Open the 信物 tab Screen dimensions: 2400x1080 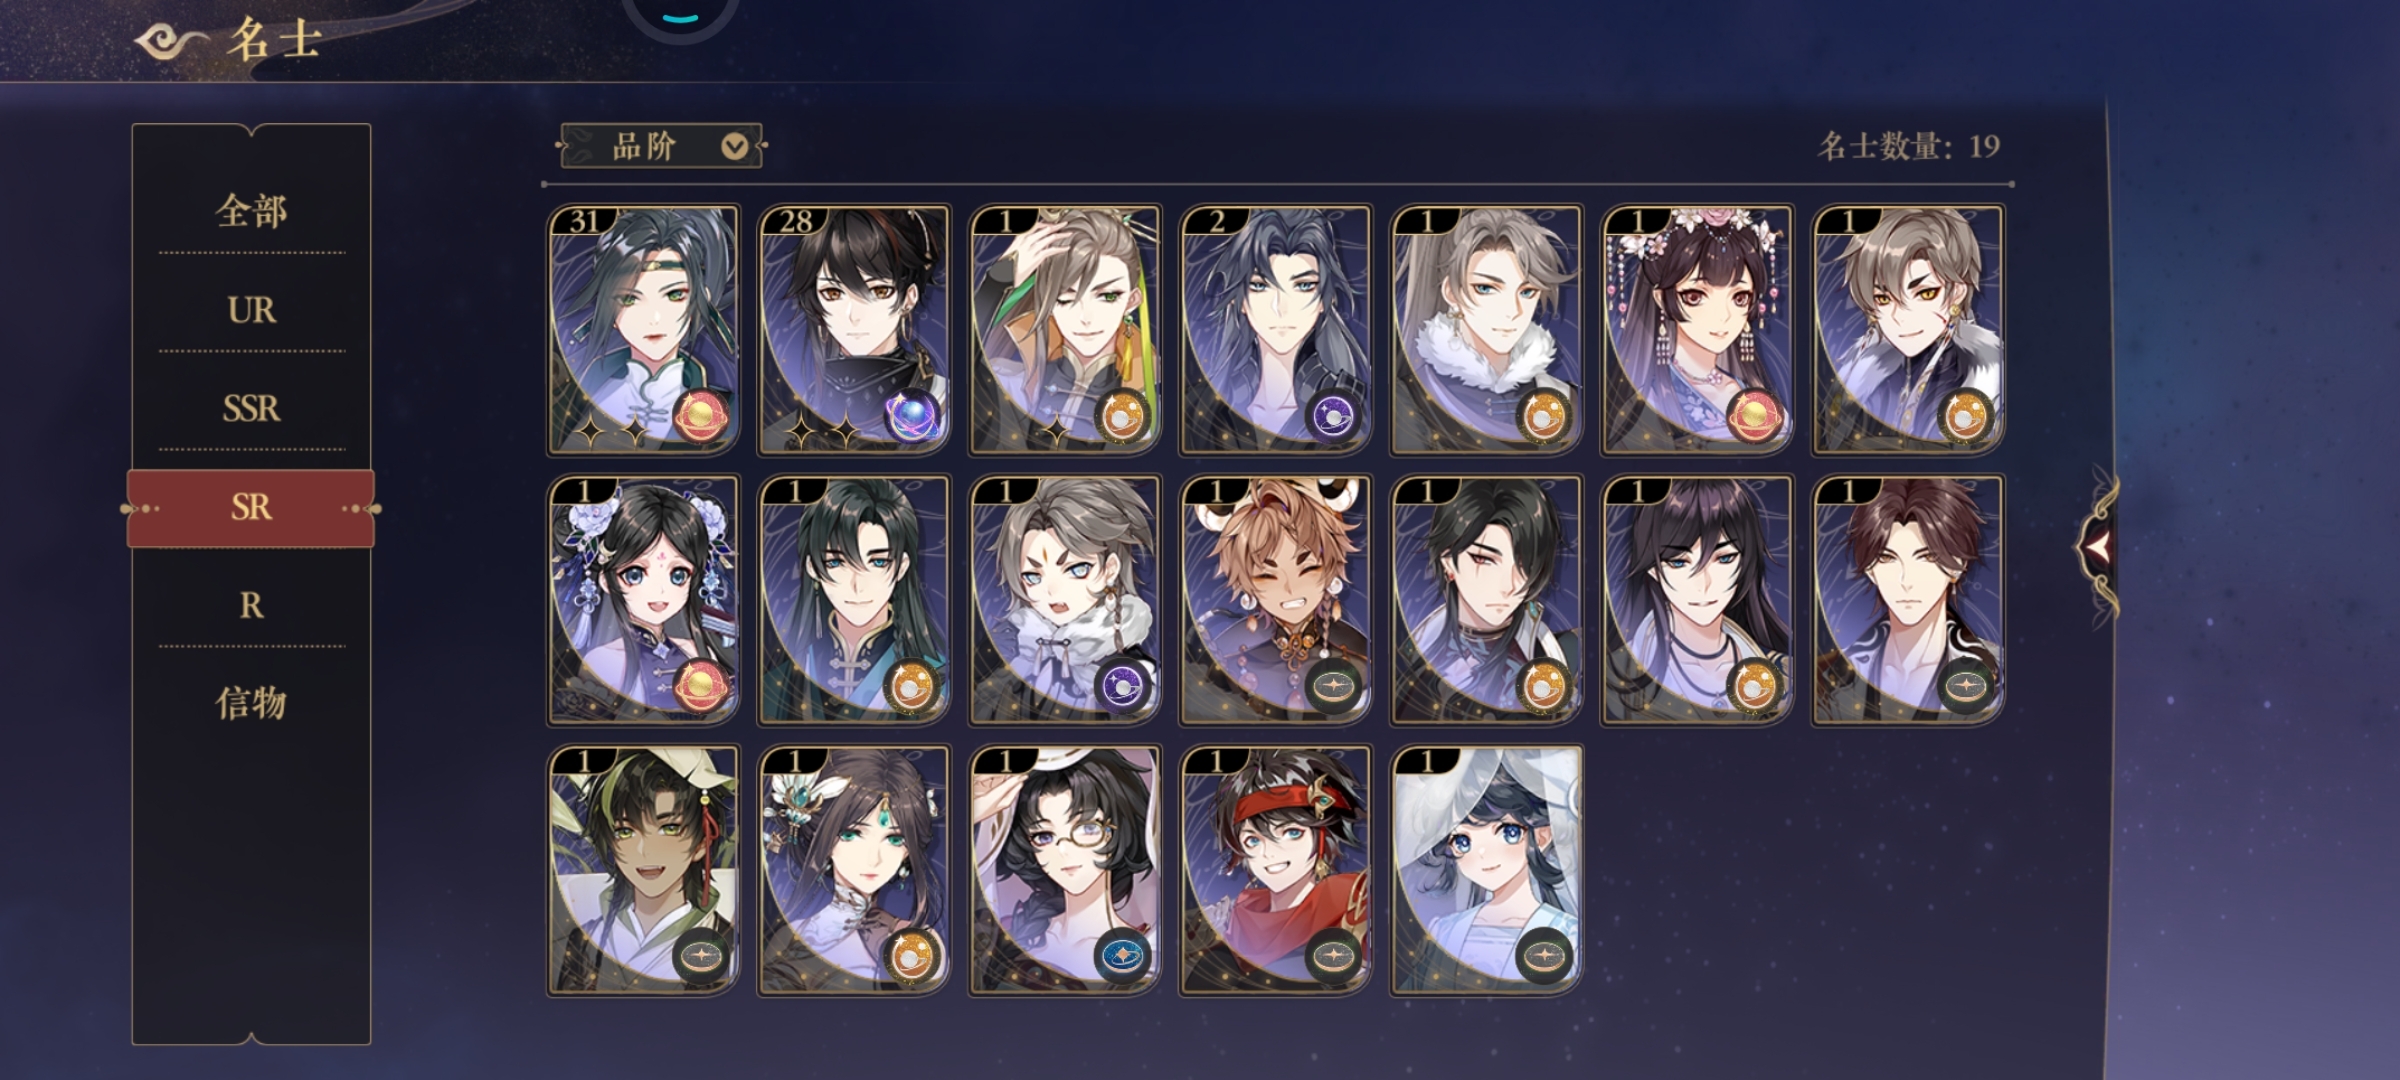tap(251, 703)
